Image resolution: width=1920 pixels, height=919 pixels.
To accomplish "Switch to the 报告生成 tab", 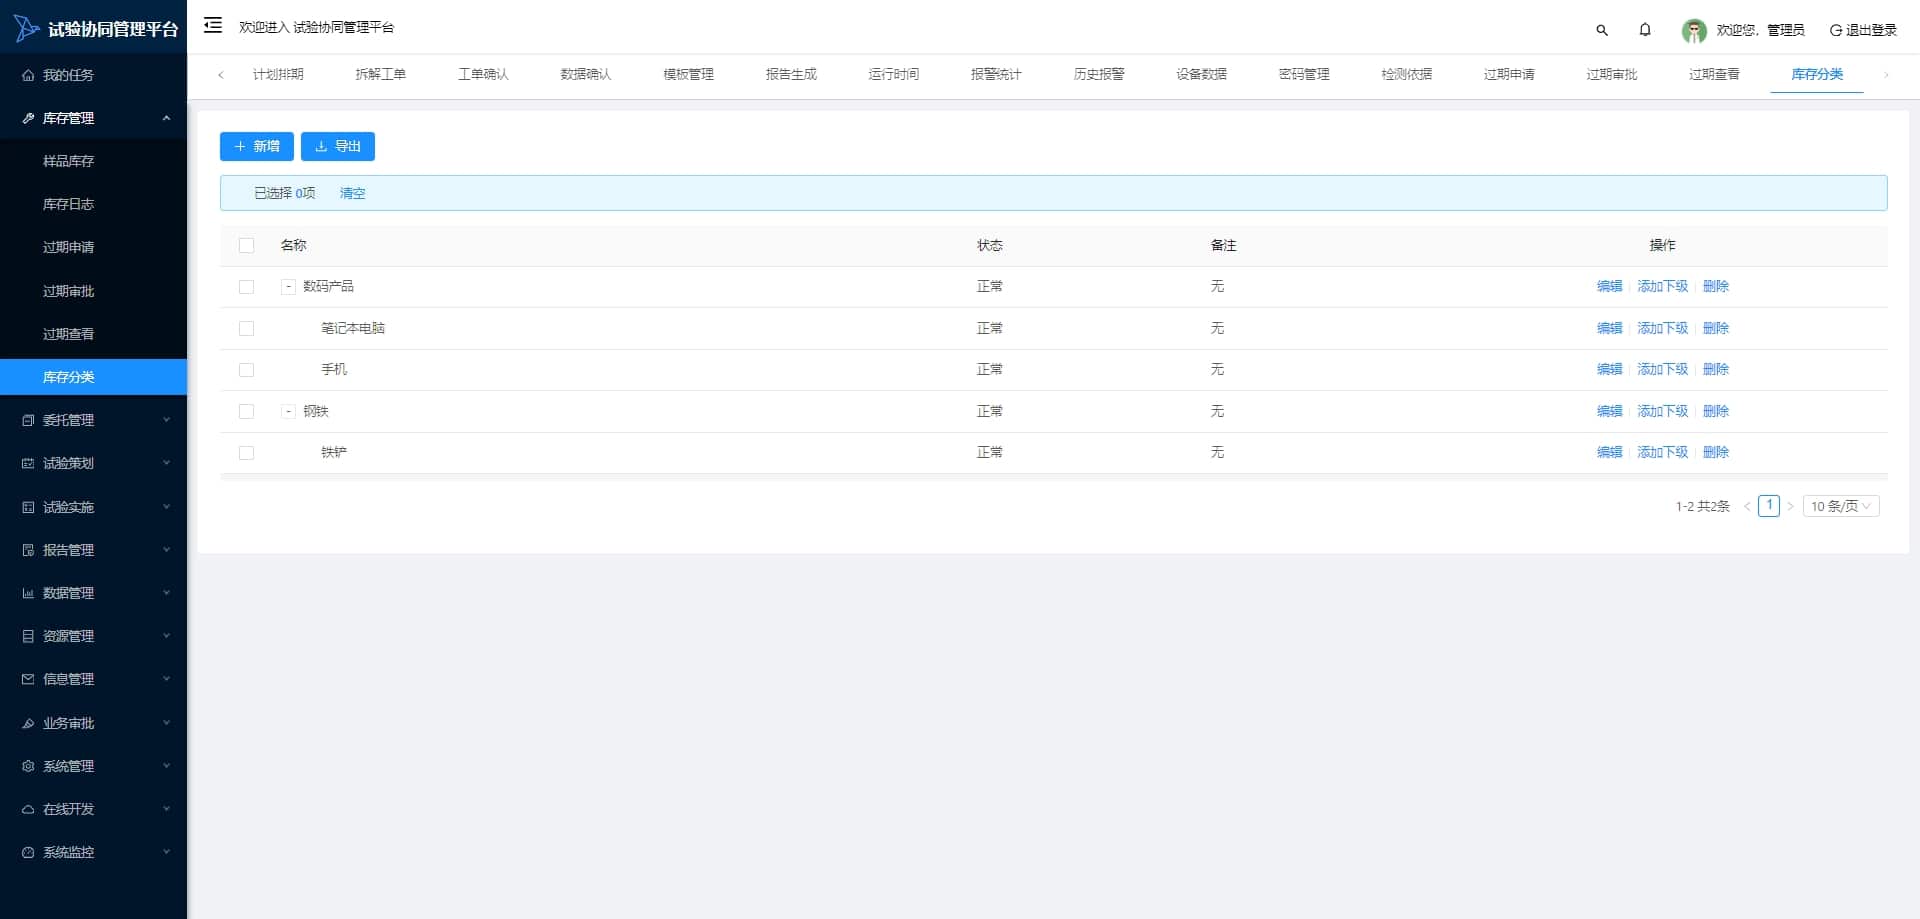I will pos(791,74).
